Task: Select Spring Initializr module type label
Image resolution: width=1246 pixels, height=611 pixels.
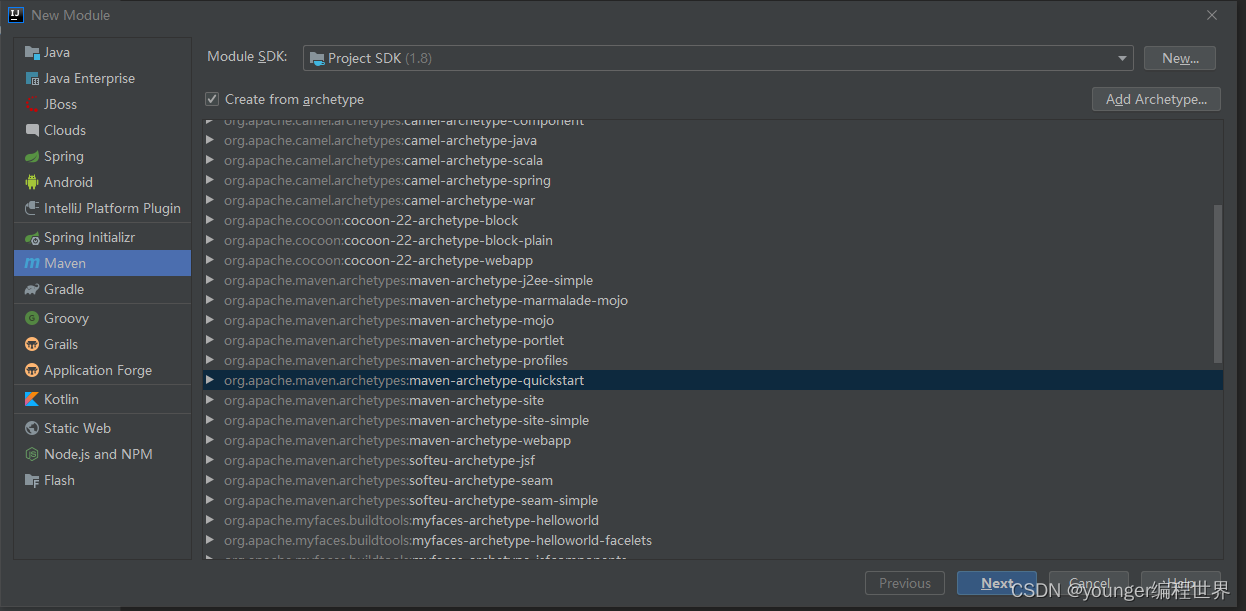Action: click(x=89, y=237)
